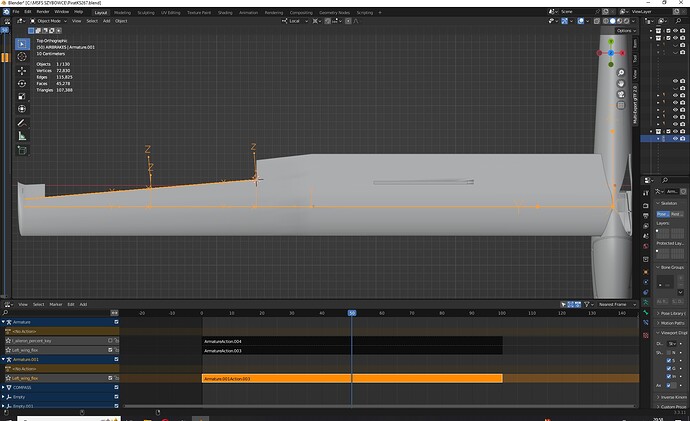The width and height of the screenshot is (690, 421).
Task: Expand the Empty NLA track
Action: click(3, 397)
